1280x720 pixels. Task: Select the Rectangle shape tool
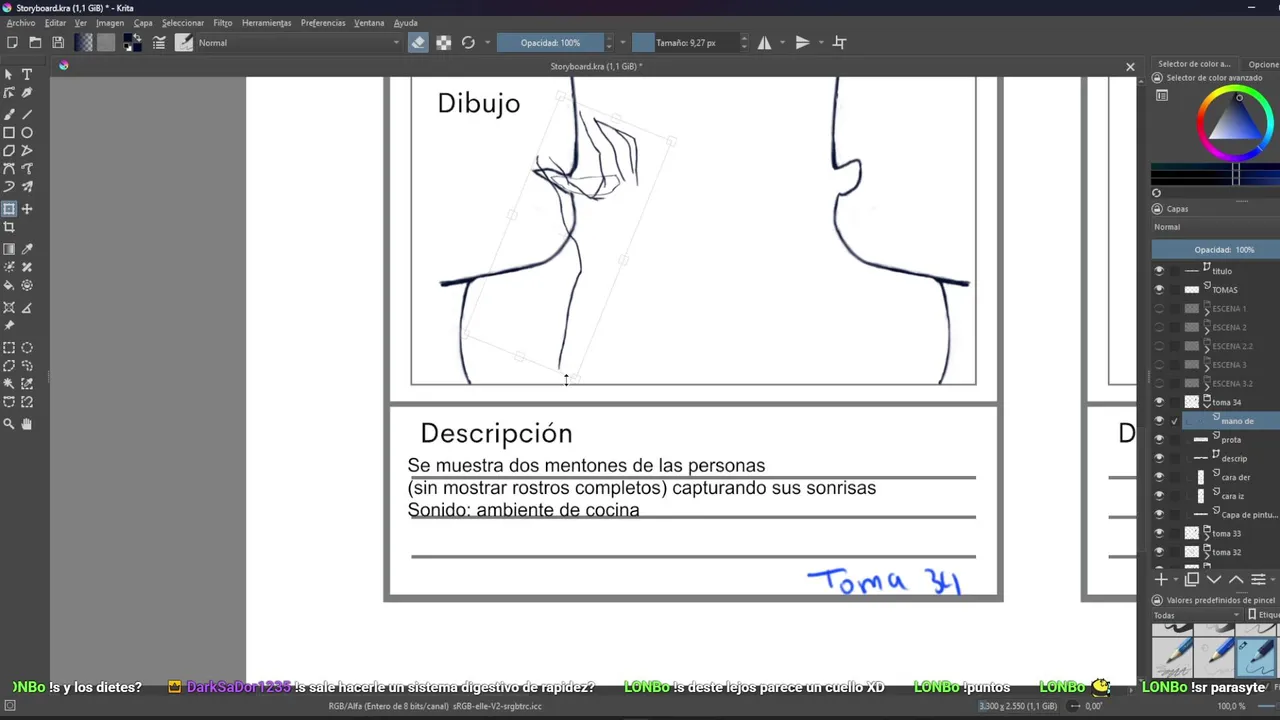click(9, 133)
